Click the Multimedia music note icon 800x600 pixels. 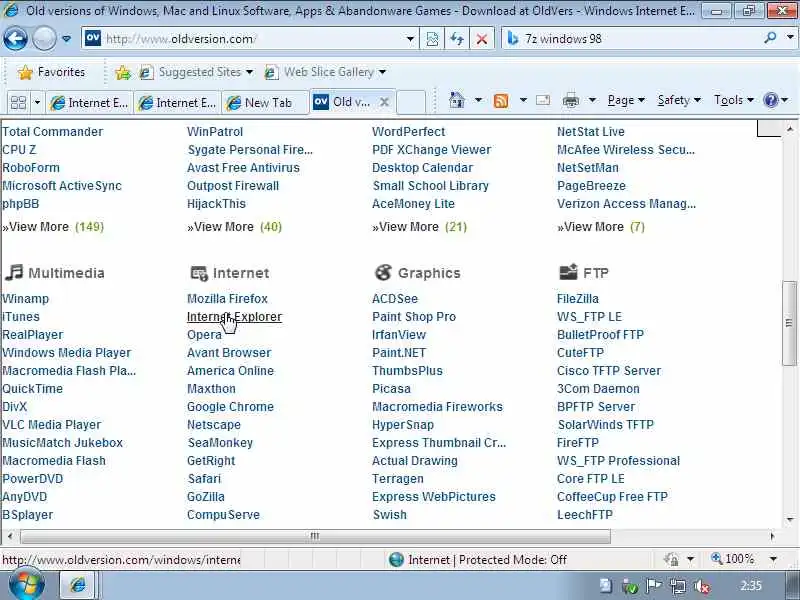tap(14, 272)
